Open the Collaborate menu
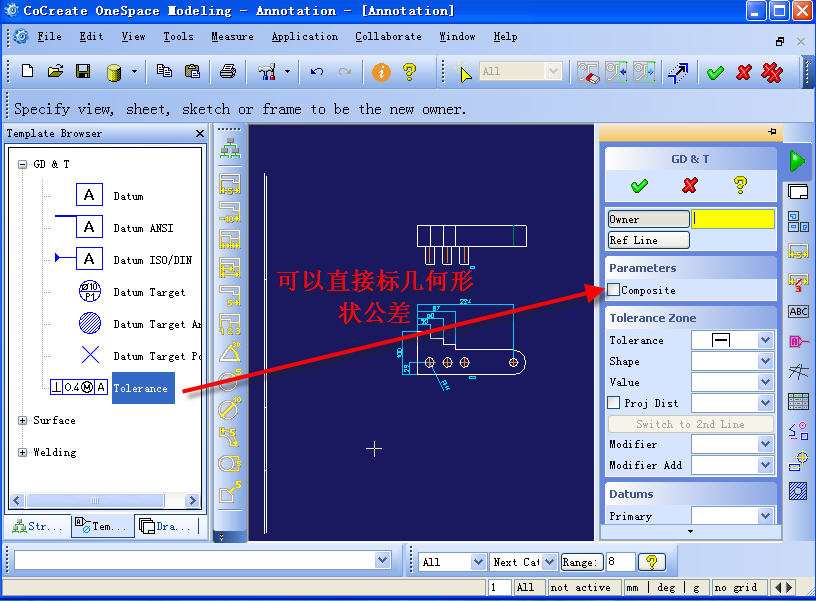 388,36
